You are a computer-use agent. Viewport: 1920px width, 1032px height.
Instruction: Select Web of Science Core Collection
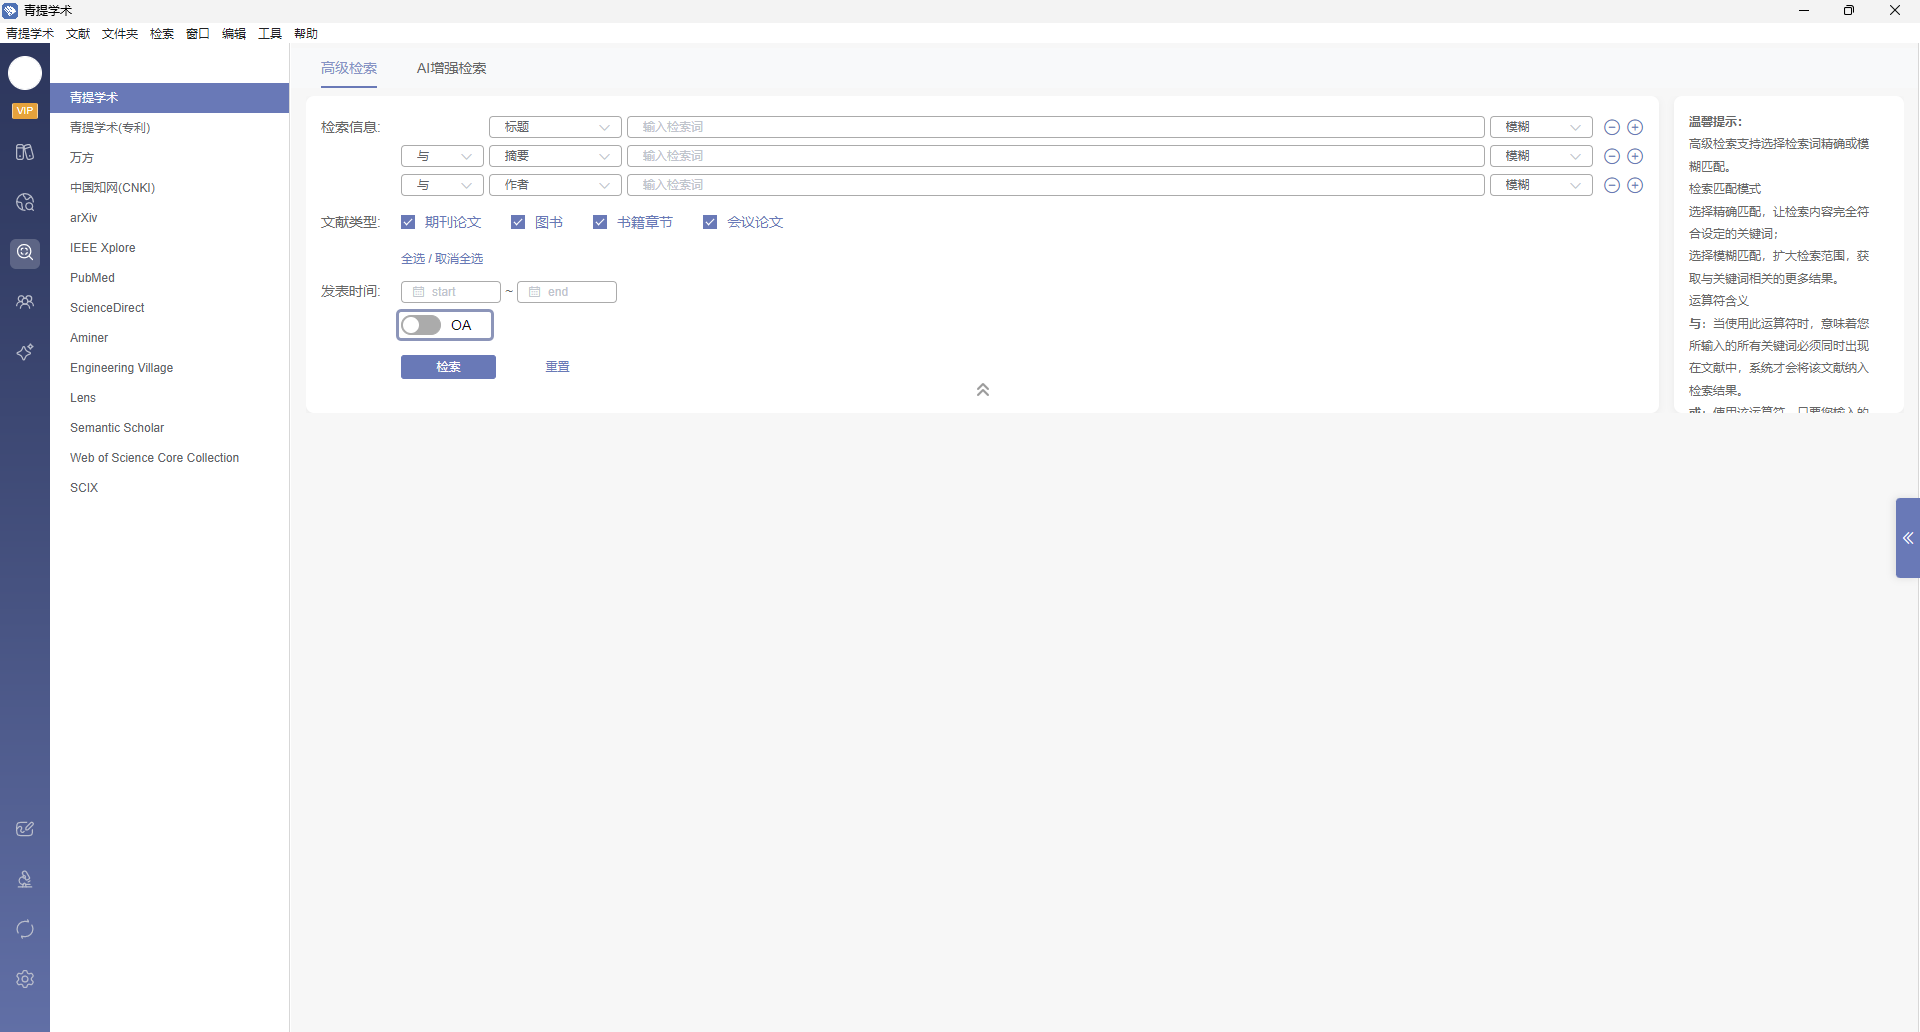170,458
